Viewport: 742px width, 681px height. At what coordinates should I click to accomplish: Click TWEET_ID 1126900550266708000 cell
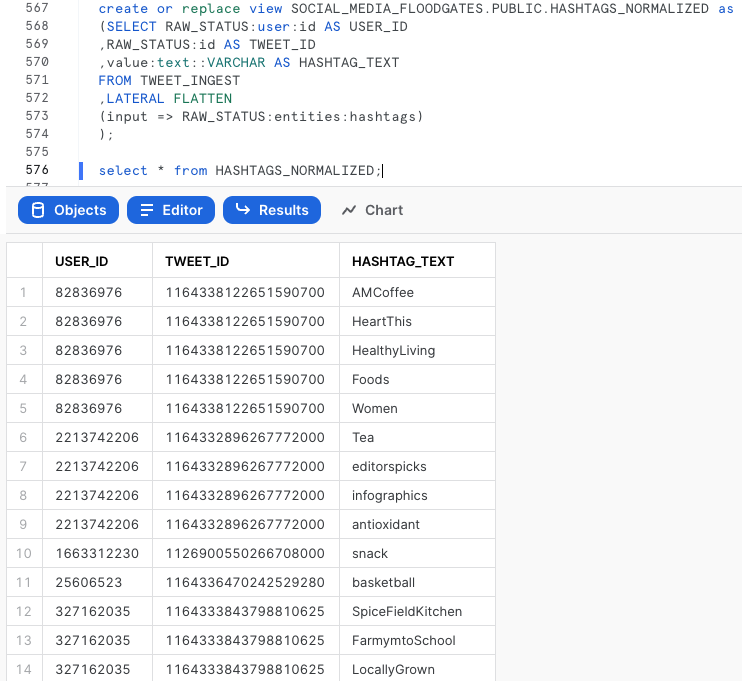(x=246, y=553)
